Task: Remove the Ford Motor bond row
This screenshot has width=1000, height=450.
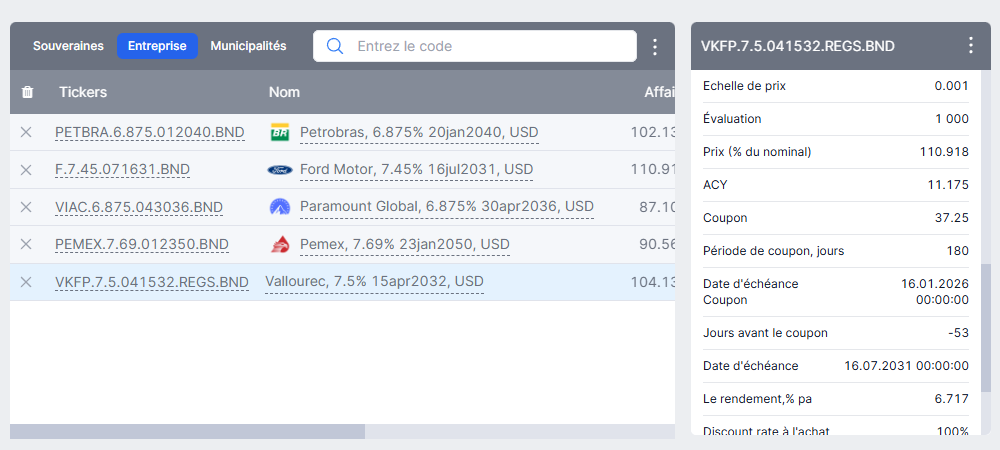Action: (x=26, y=170)
